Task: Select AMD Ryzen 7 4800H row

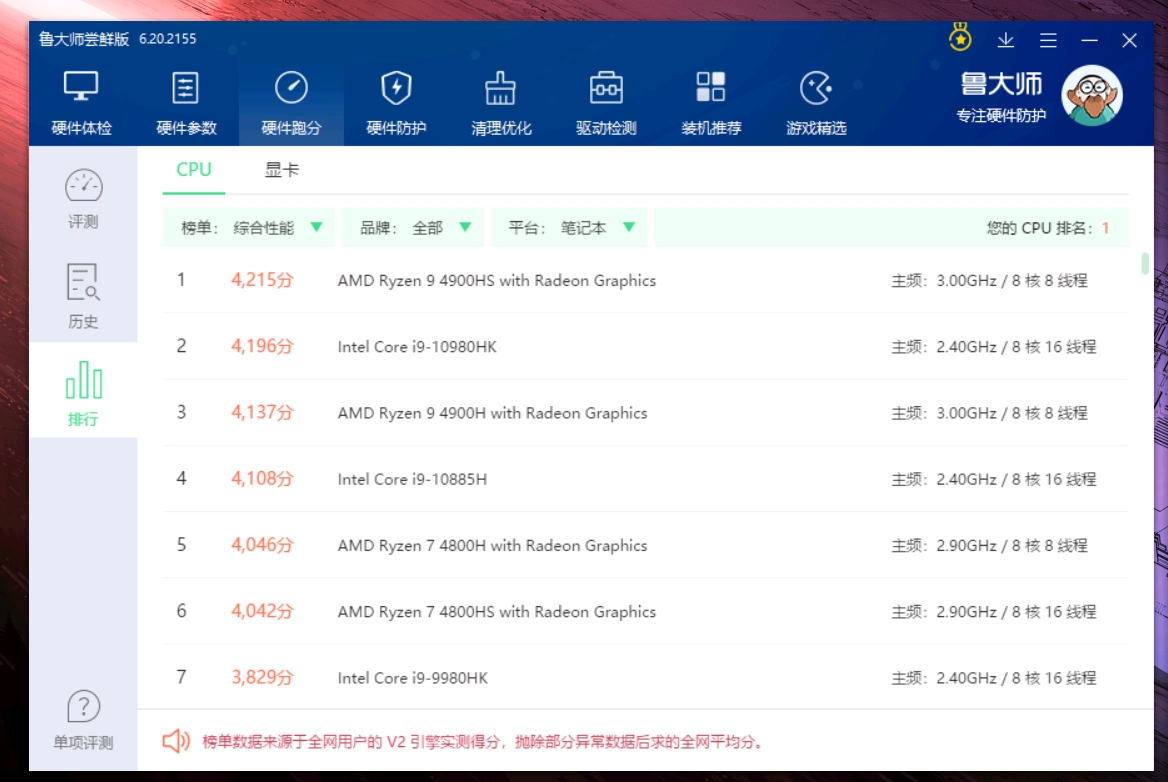Action: (646, 545)
